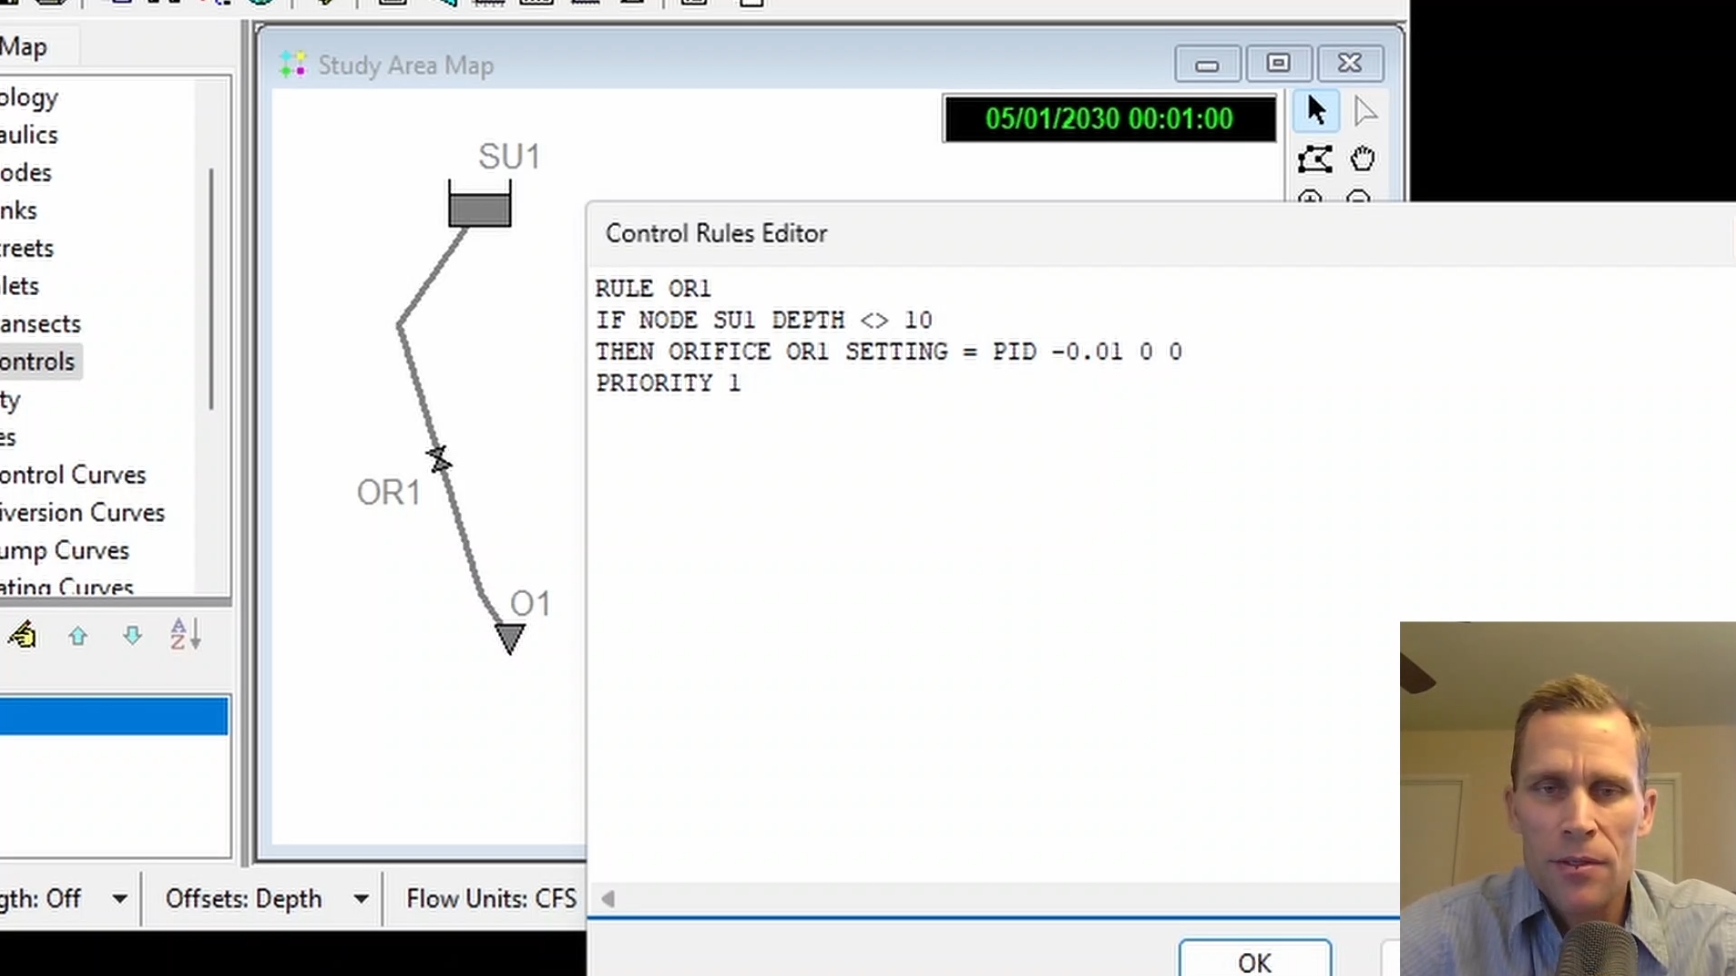Close the Study Area Map window
The width and height of the screenshot is (1736, 976).
(x=1350, y=64)
